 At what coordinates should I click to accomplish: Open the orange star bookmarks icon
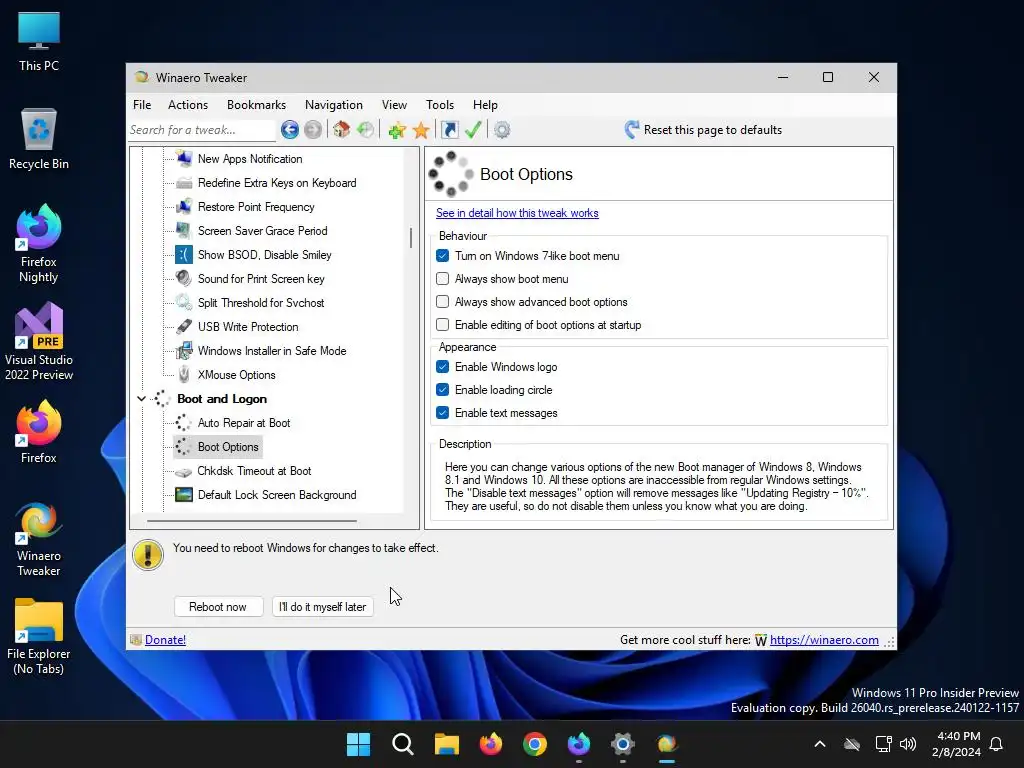tap(421, 130)
